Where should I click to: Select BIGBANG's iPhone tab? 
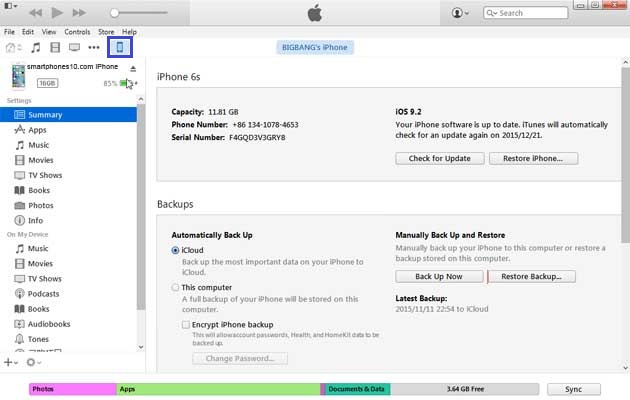(x=315, y=47)
